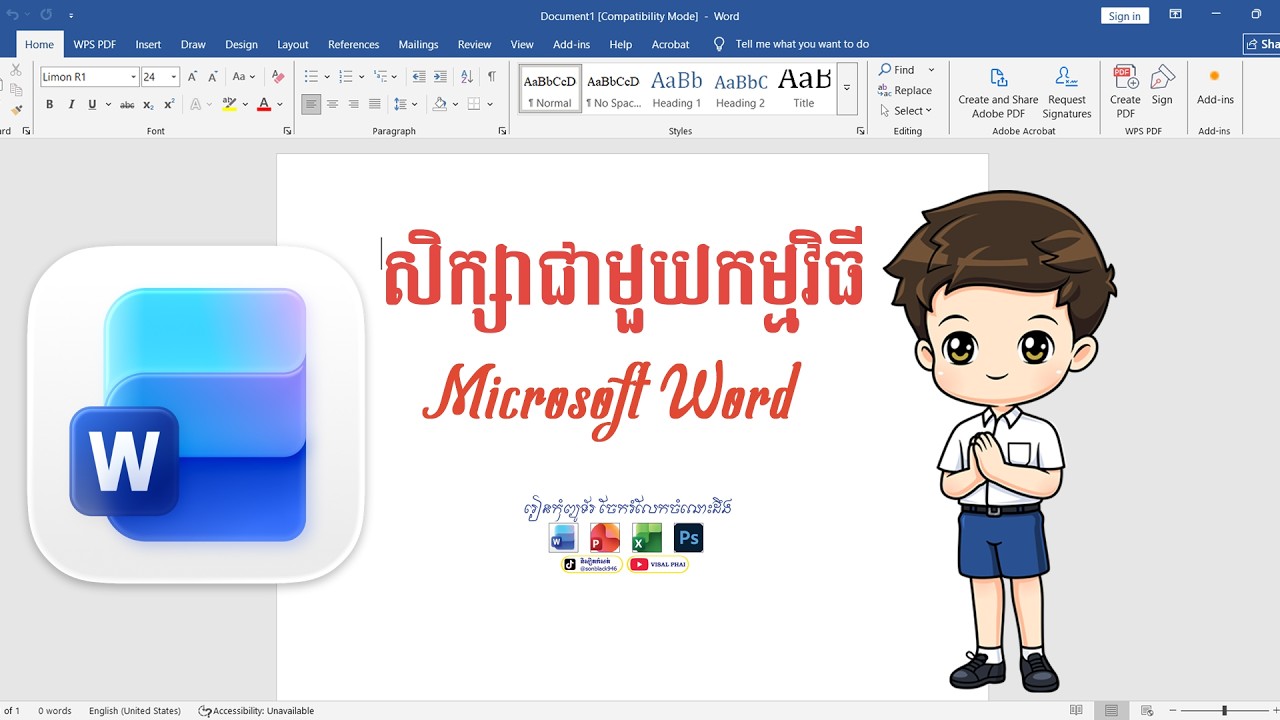The height and width of the screenshot is (720, 1280).
Task: Toggle Show/Hide paragraph marks
Action: tap(491, 76)
